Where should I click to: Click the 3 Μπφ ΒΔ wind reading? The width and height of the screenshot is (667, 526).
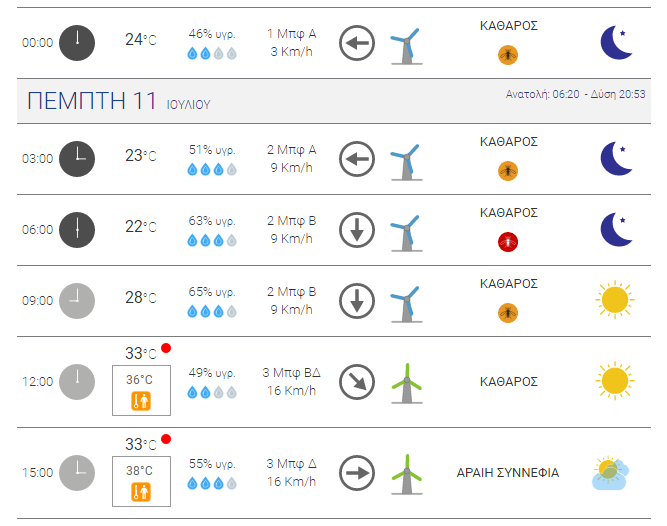291,372
